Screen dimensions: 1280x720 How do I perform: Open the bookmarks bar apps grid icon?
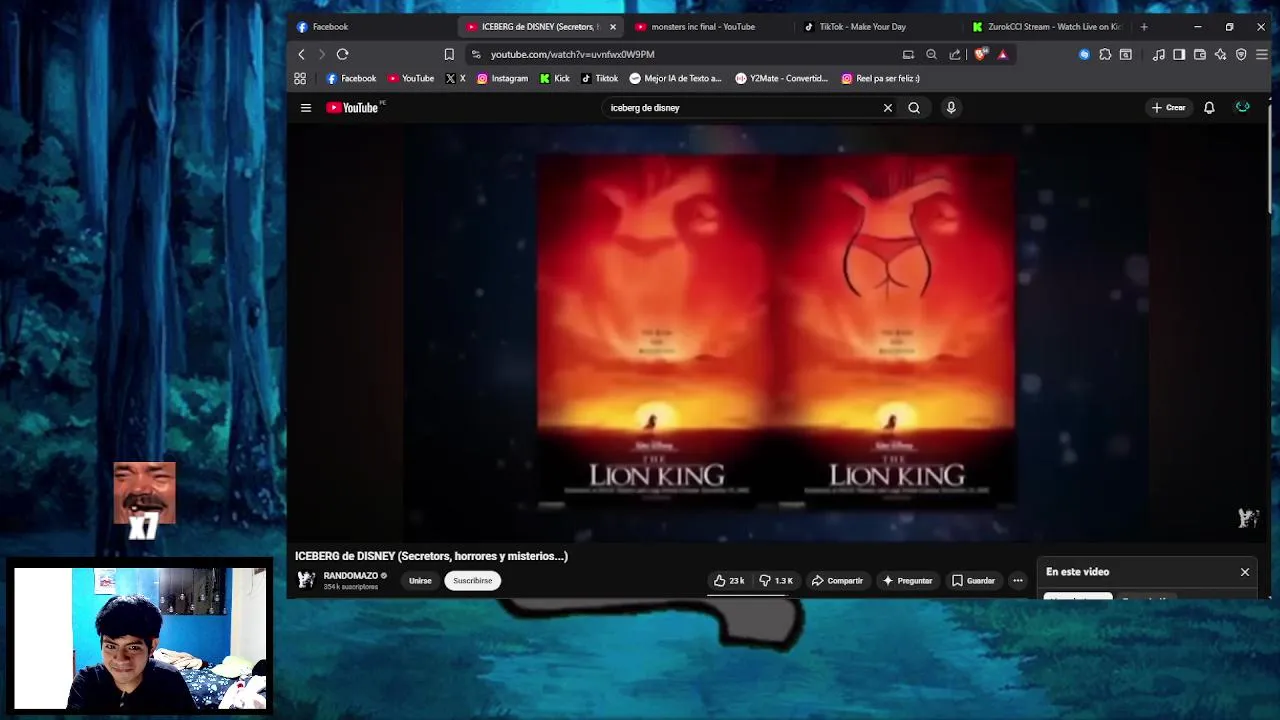[x=300, y=78]
